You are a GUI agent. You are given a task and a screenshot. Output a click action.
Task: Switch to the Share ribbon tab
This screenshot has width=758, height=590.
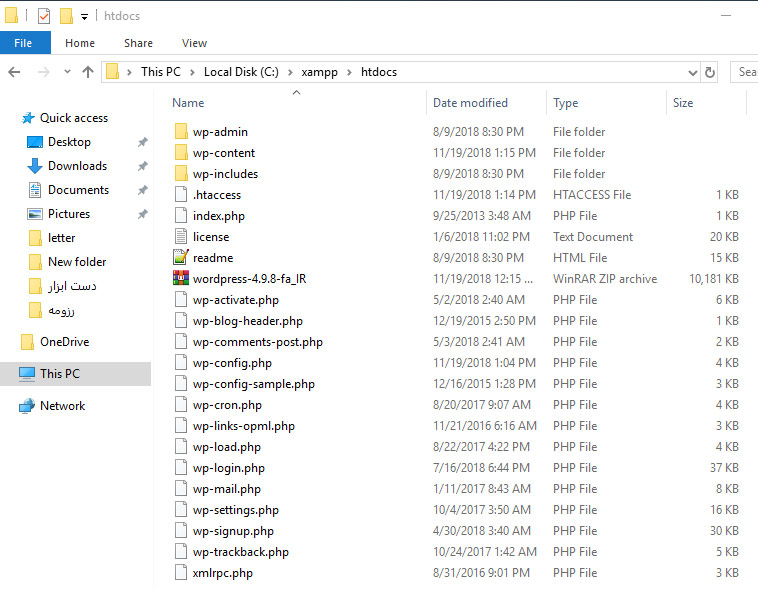(138, 43)
